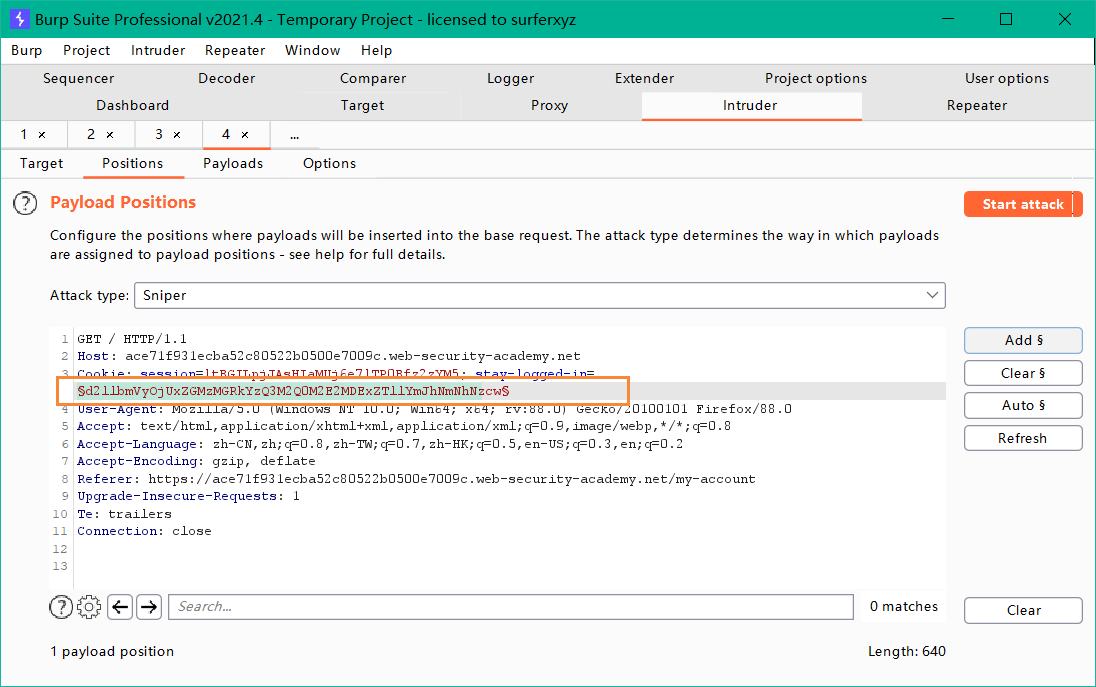Switch to Project options tab
The height and width of the screenshot is (687, 1096).
pos(816,78)
